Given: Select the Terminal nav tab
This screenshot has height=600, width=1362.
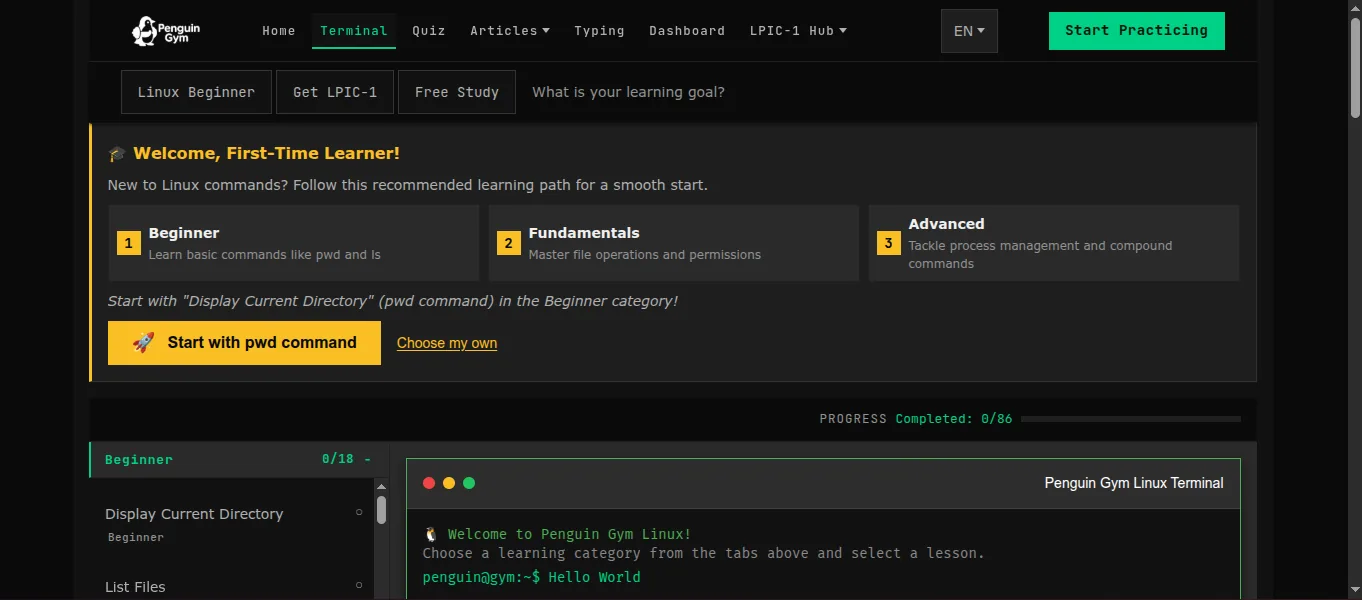Looking at the screenshot, I should (354, 31).
